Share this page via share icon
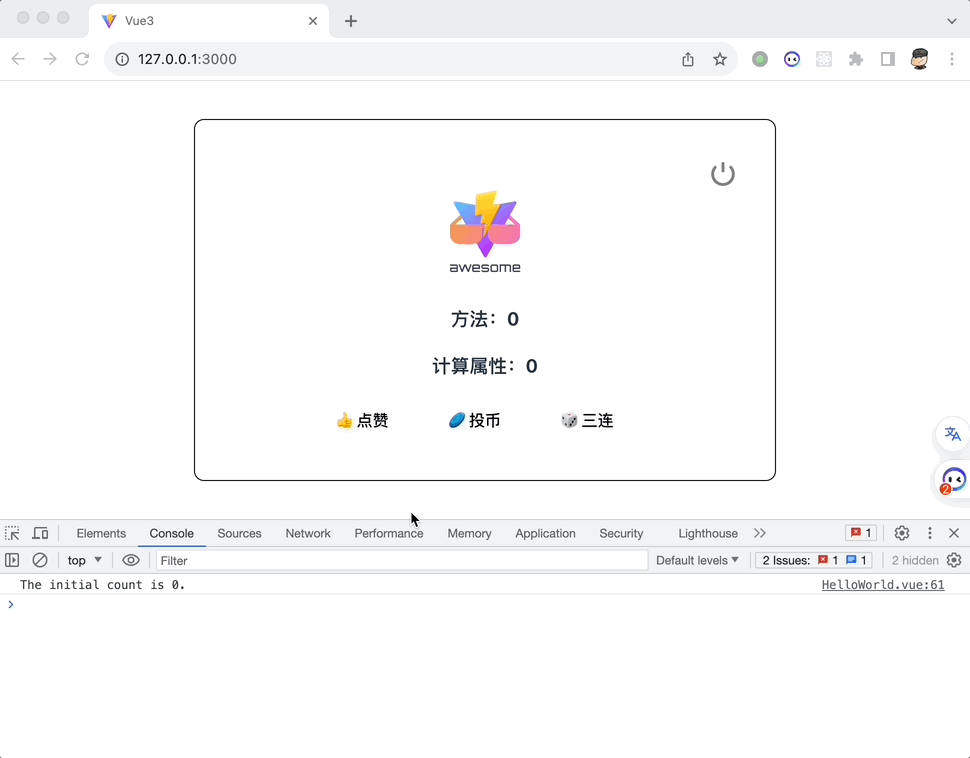This screenshot has width=970, height=758. point(688,59)
